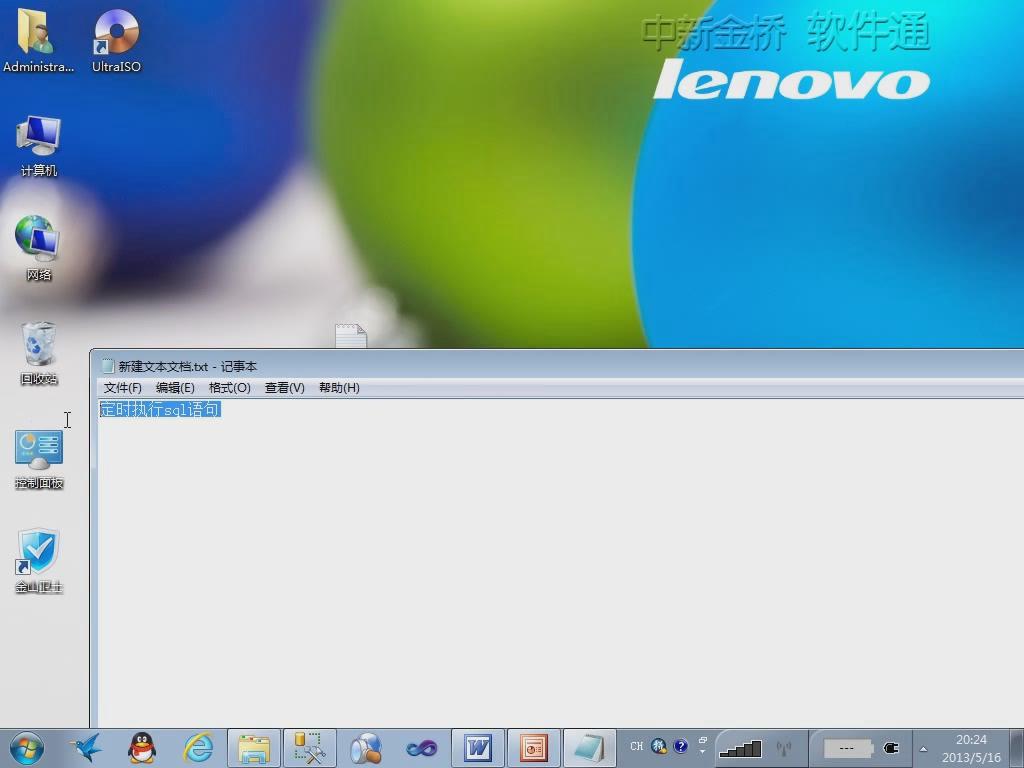This screenshot has height=768, width=1024.
Task: Open the 格式(O) menu in Notepad
Action: (229, 388)
